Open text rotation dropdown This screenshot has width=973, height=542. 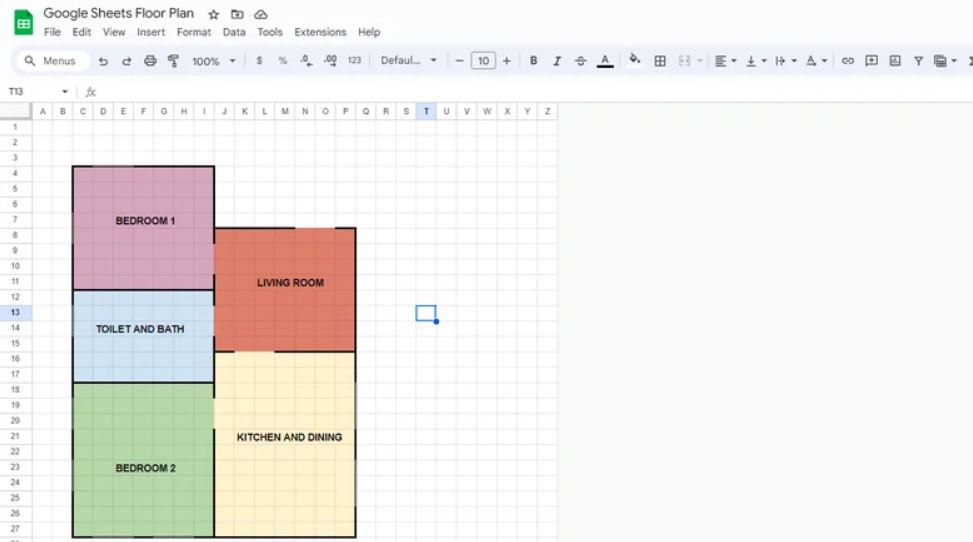[x=816, y=61]
